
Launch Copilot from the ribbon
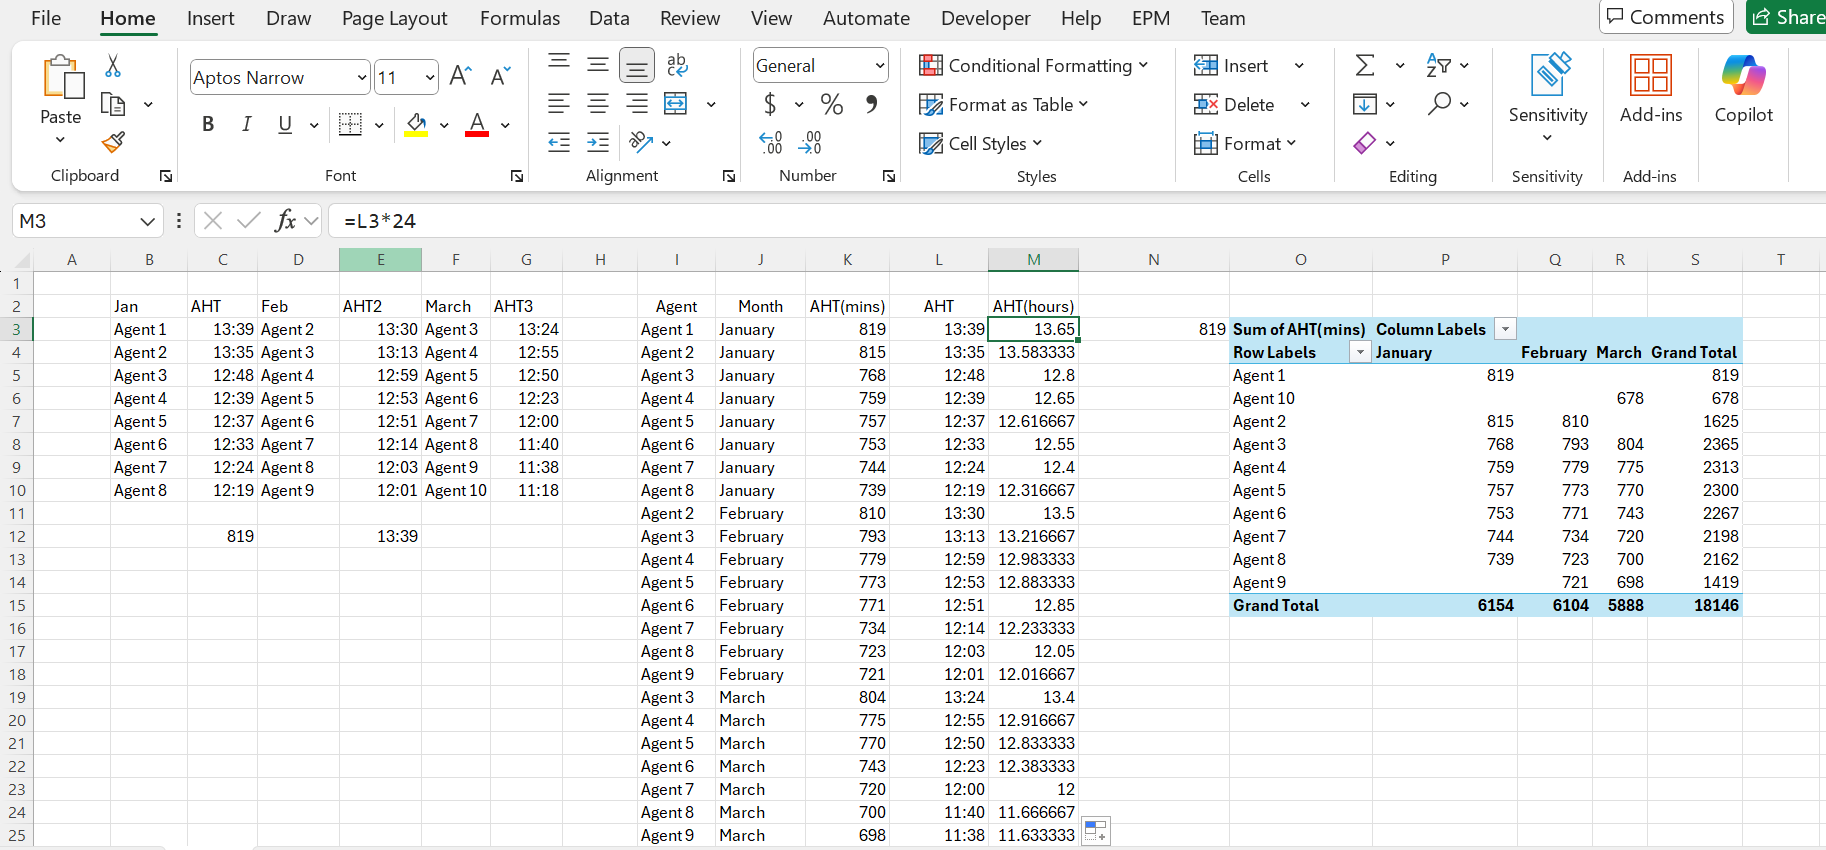[x=1744, y=89]
